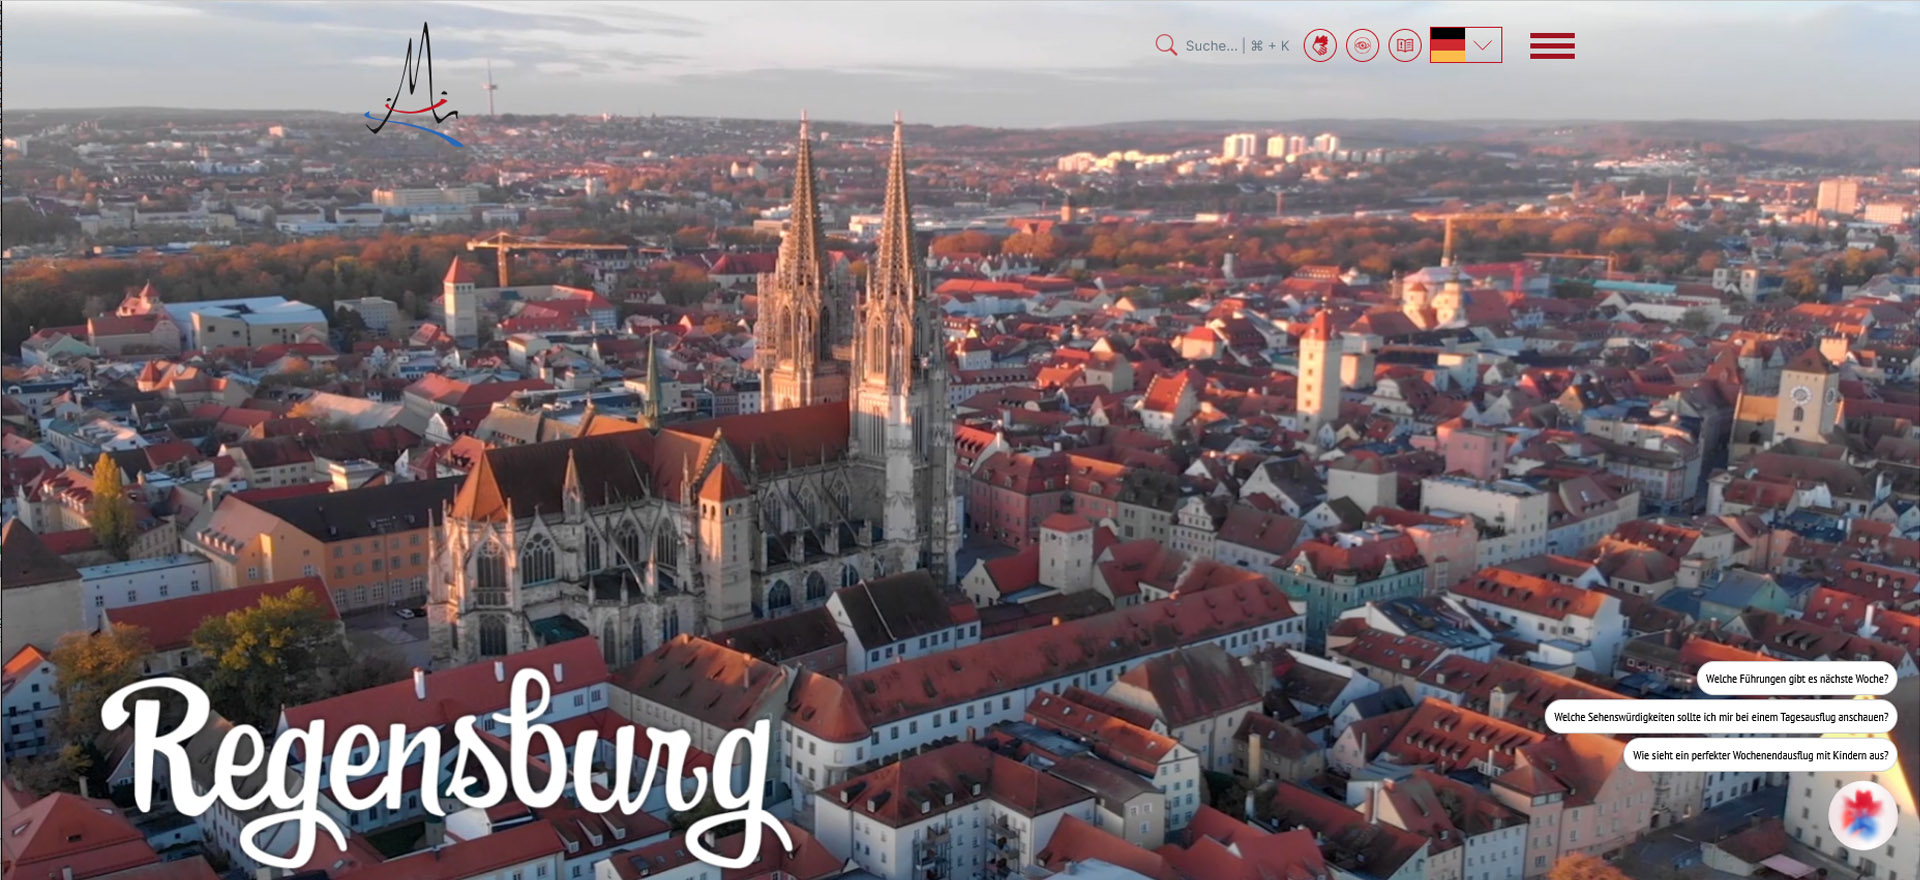This screenshot has width=1920, height=880.
Task: Open the eye accessibility/contrast icon
Action: (1362, 45)
